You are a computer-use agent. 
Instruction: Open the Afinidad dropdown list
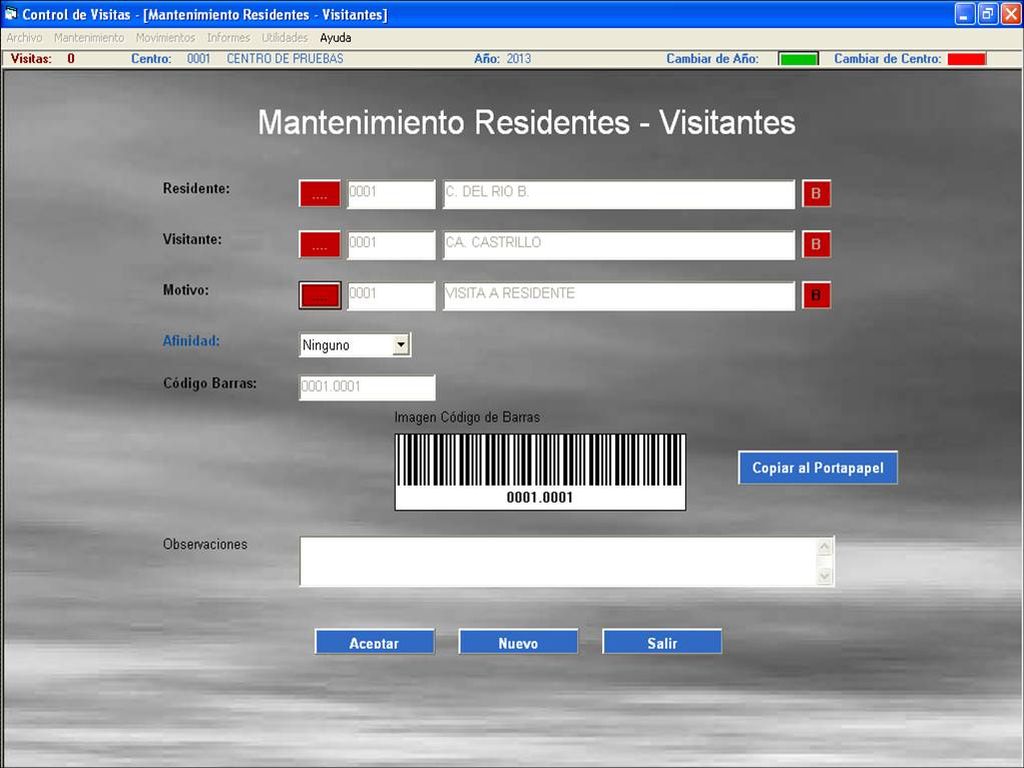point(400,345)
